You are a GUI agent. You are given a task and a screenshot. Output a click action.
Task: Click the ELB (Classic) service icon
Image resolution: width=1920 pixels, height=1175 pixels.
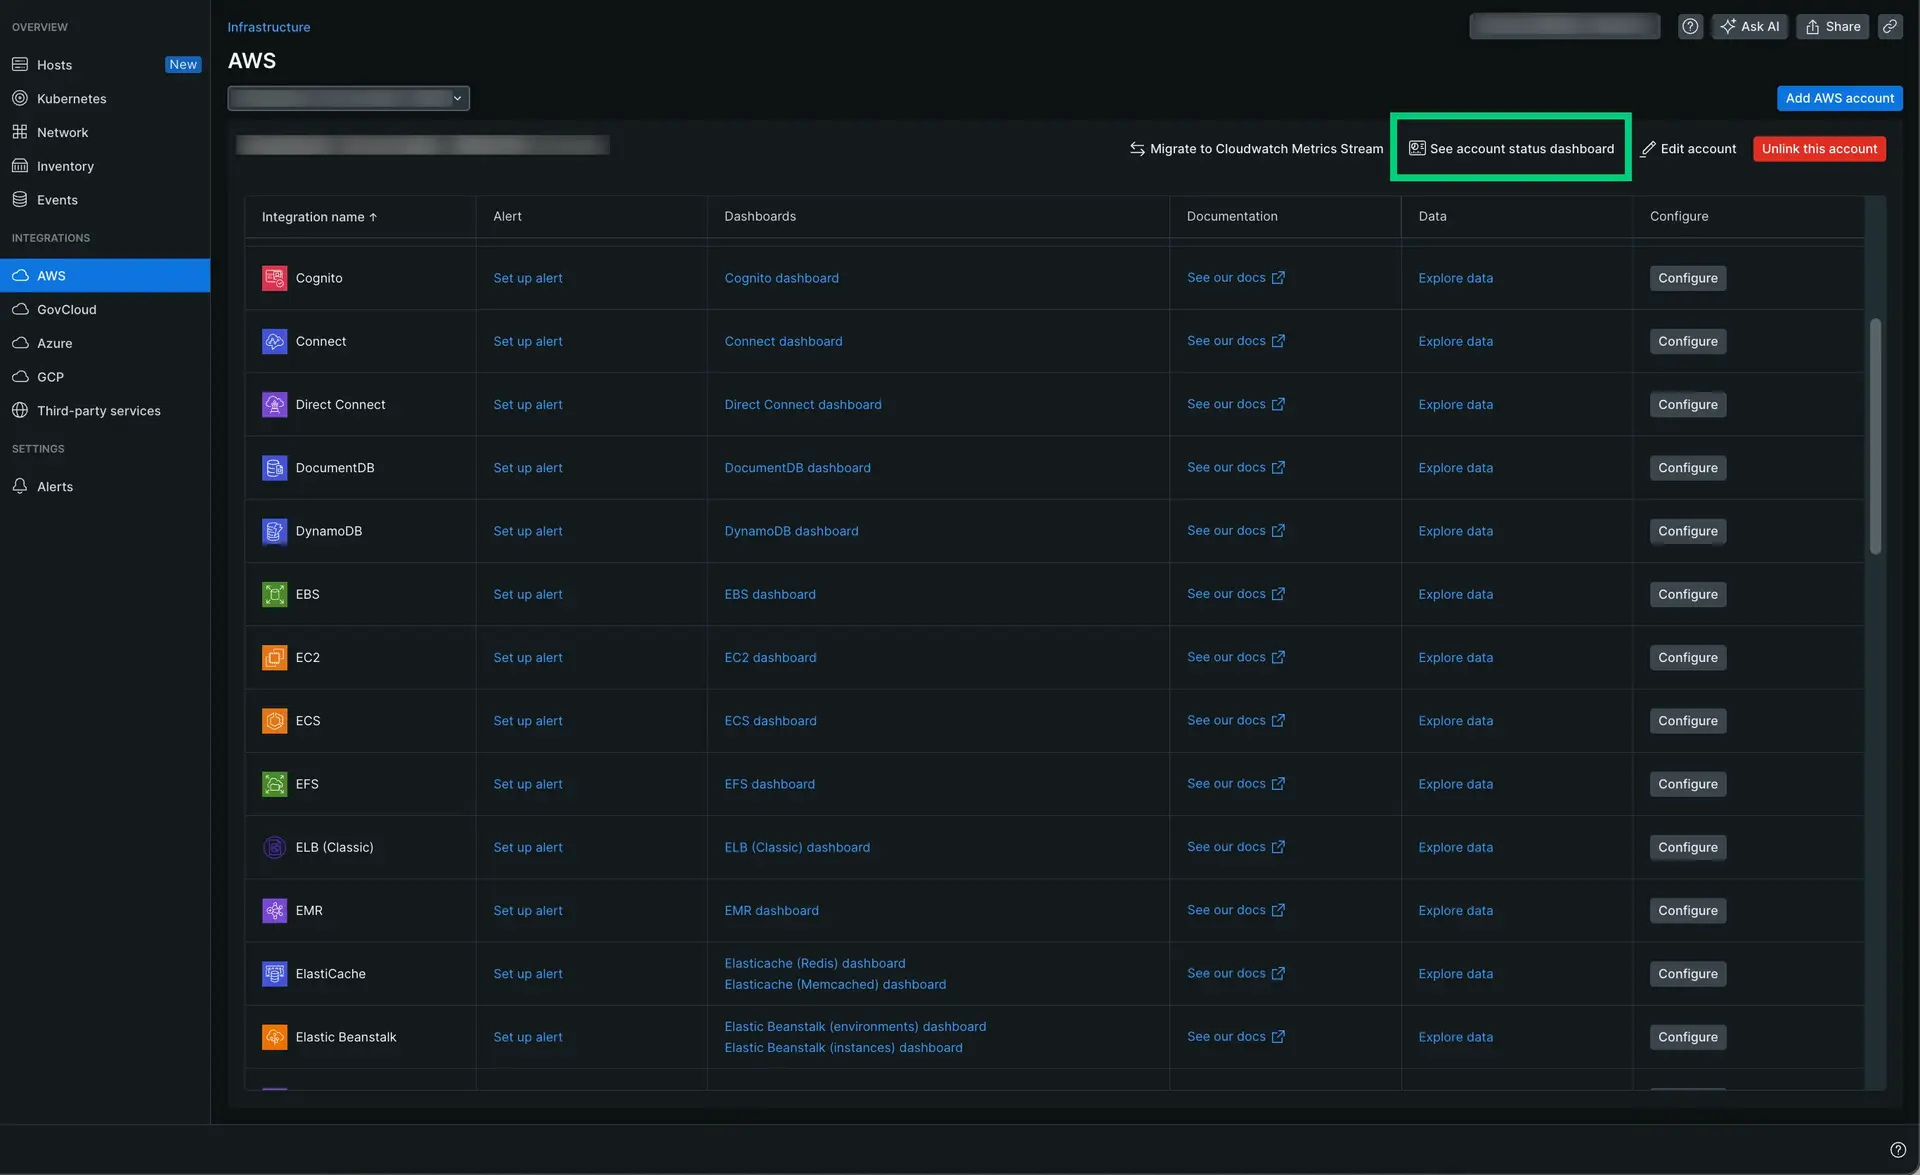tap(274, 847)
